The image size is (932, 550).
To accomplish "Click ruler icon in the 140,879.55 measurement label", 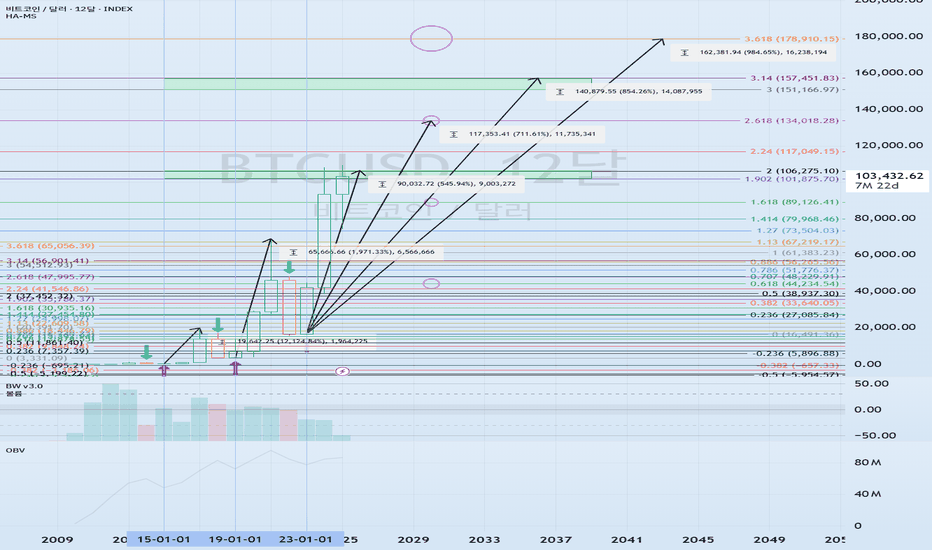I will (x=559, y=92).
